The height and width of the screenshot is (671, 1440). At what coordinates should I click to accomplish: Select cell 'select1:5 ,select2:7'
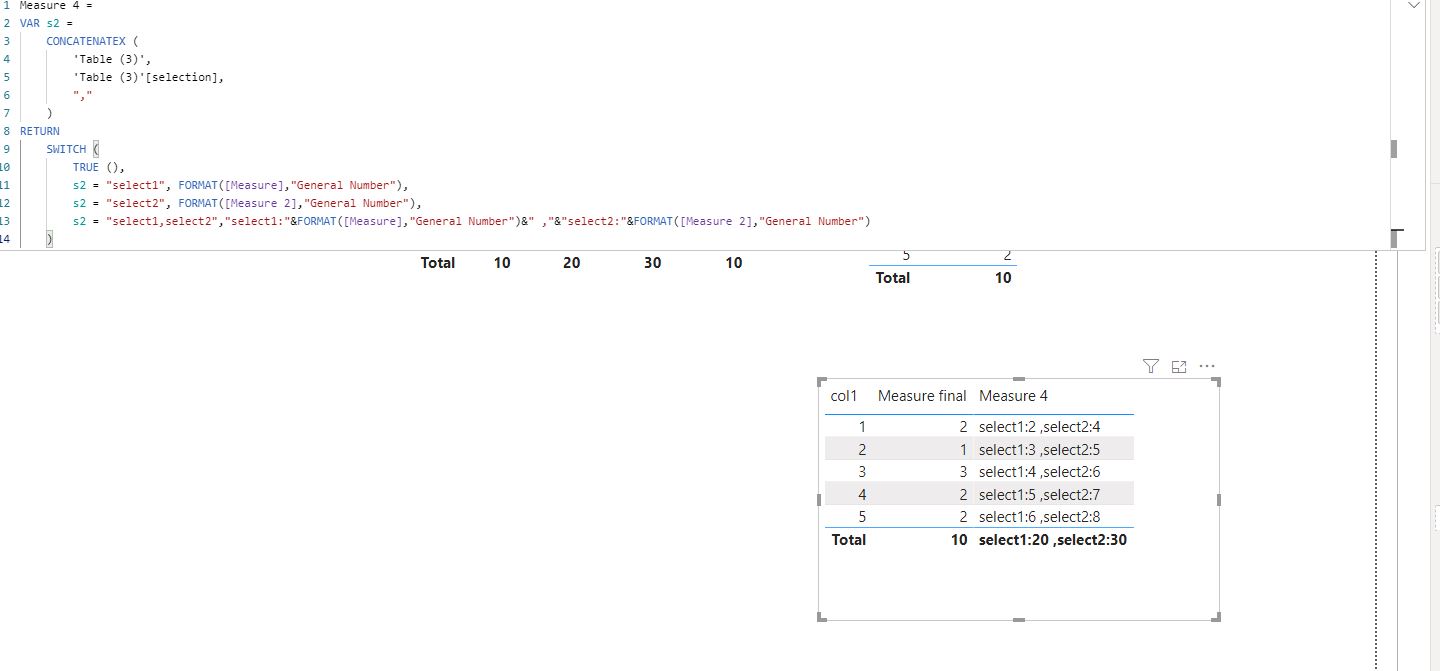pyautogui.click(x=1040, y=494)
